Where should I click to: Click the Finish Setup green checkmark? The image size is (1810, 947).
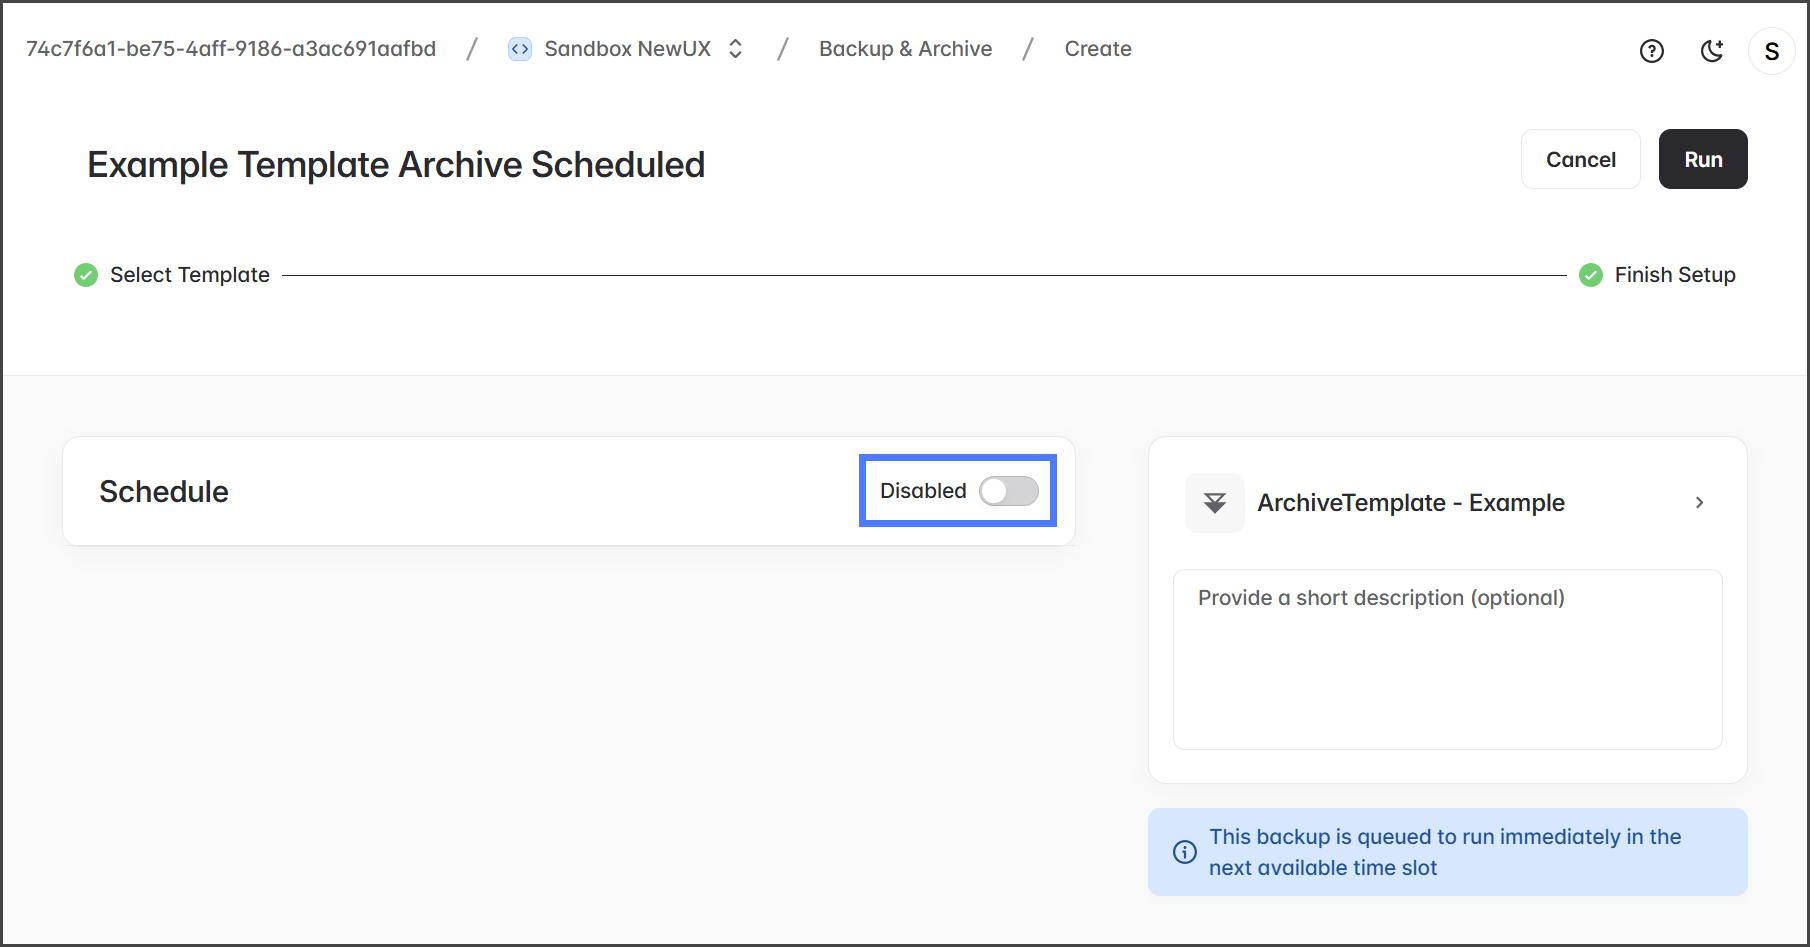pos(1590,275)
